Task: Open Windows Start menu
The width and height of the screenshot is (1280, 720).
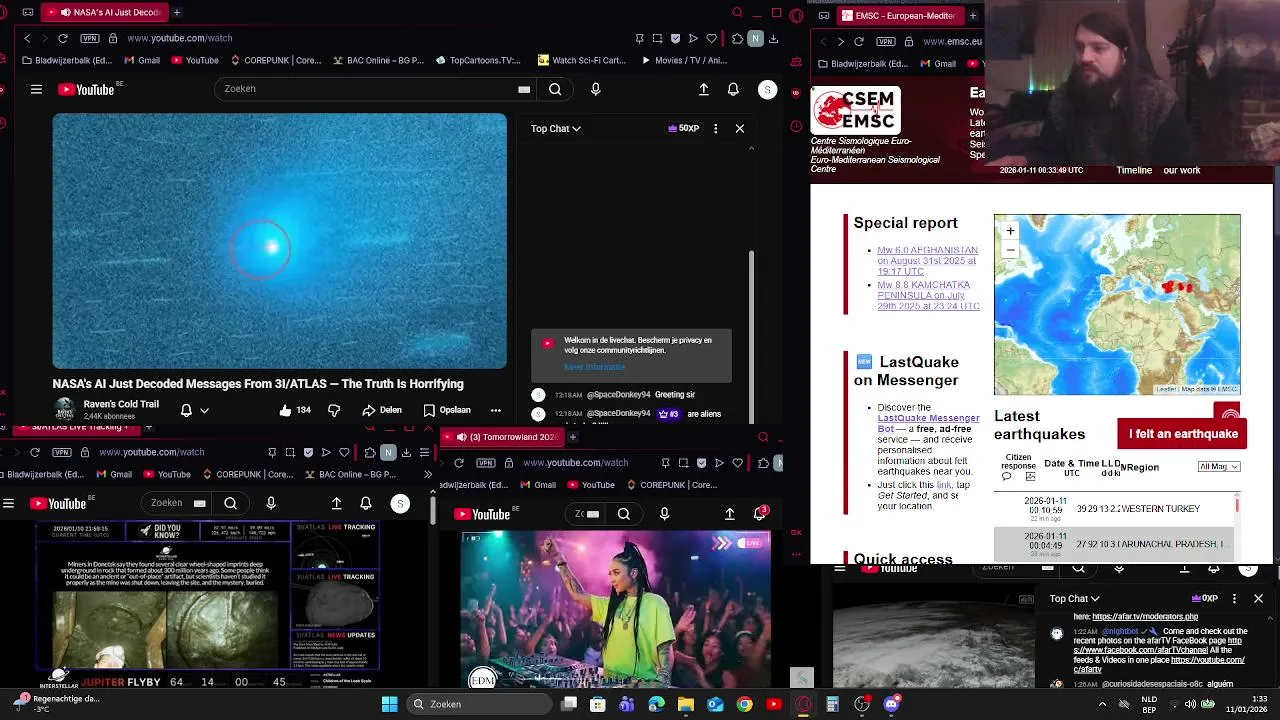Action: [389, 704]
